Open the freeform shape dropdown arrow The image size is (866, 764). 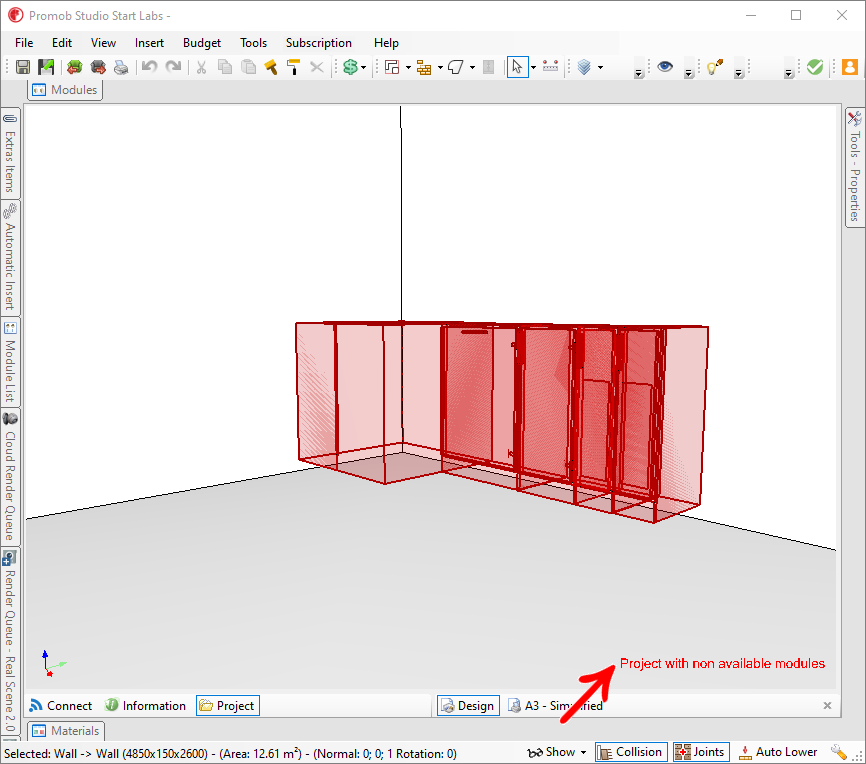tap(472, 68)
